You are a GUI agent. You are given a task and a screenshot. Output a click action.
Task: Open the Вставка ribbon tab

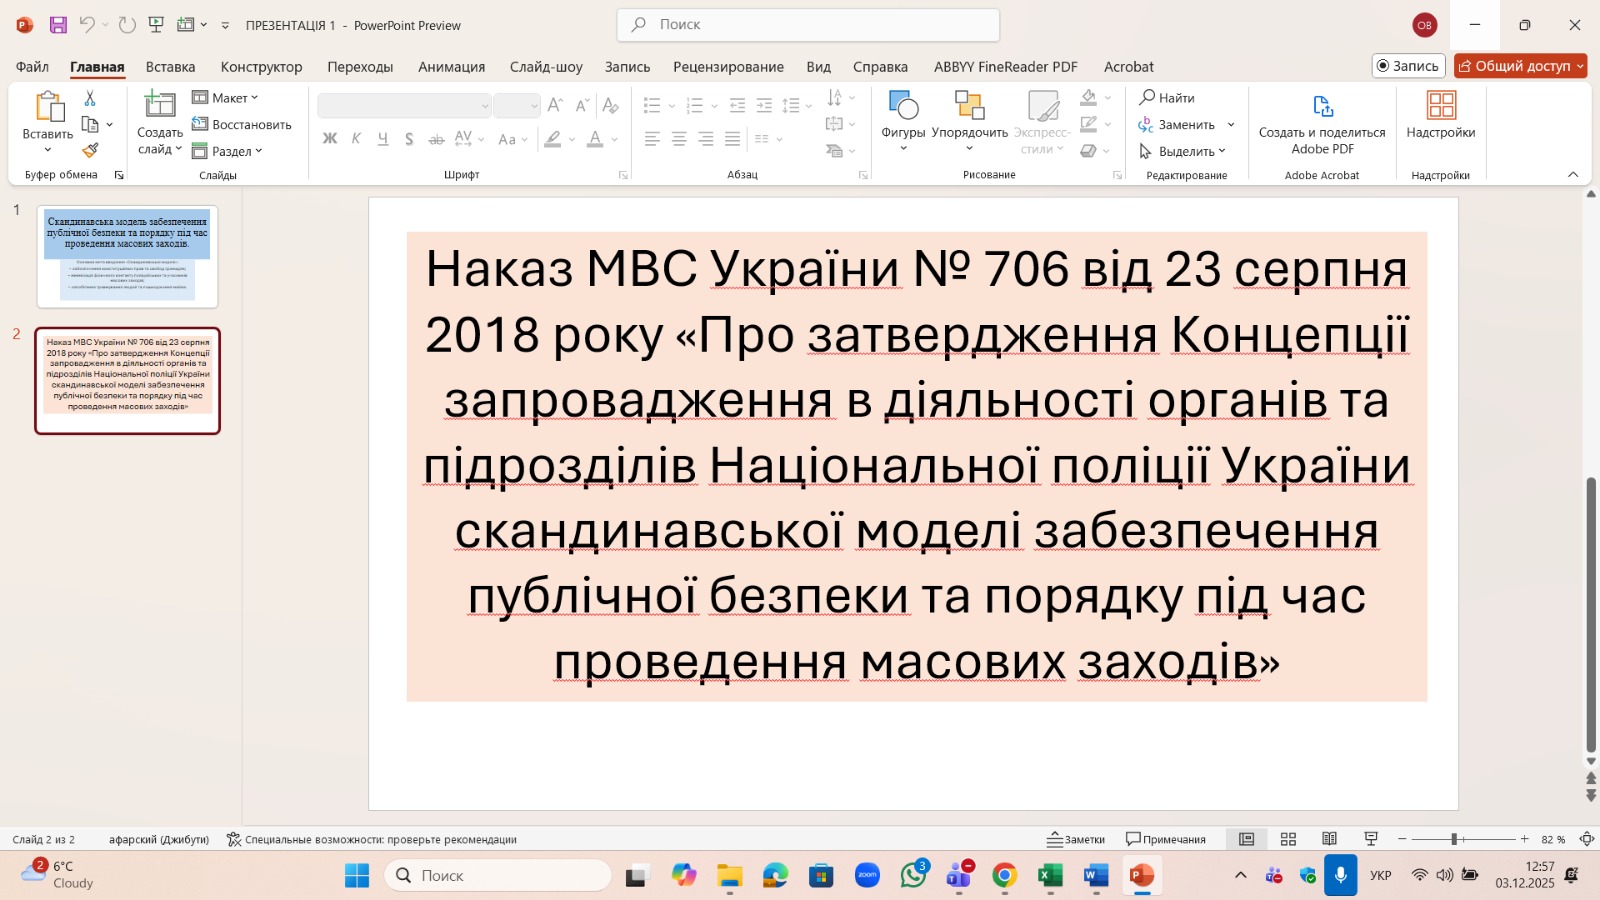click(170, 67)
